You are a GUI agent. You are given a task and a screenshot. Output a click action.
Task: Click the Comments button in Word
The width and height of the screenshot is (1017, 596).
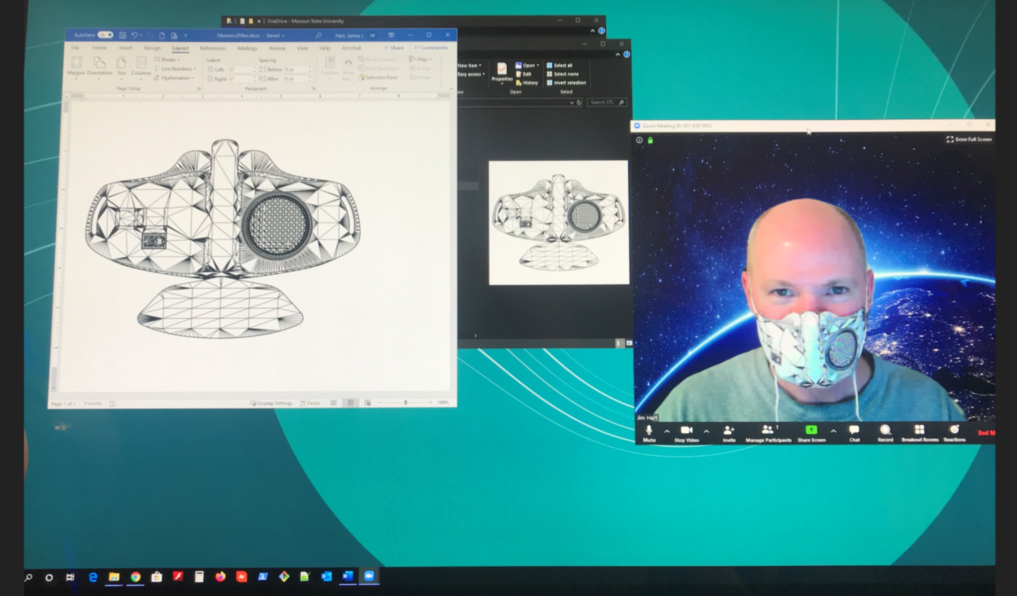click(x=431, y=48)
